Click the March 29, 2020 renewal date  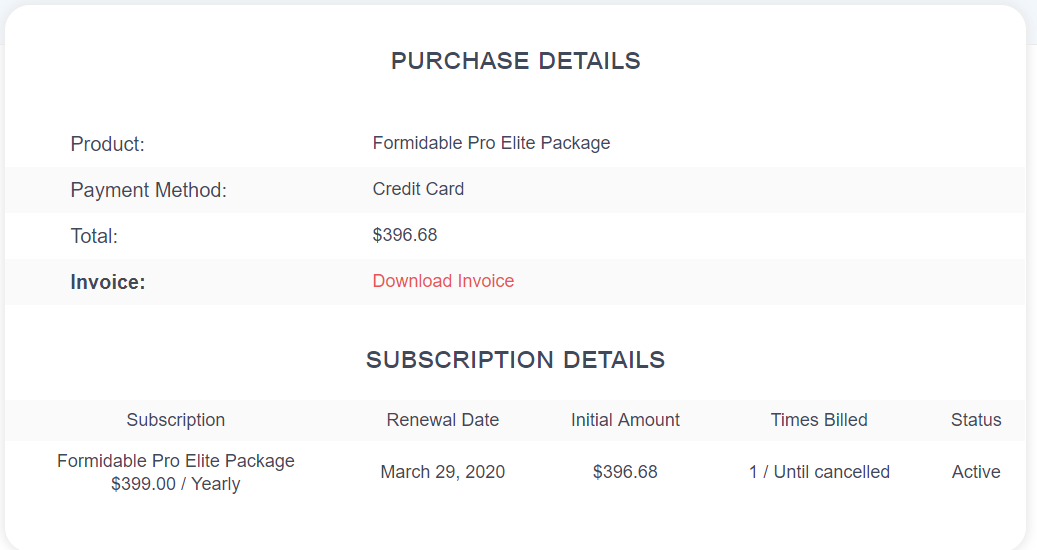click(443, 472)
